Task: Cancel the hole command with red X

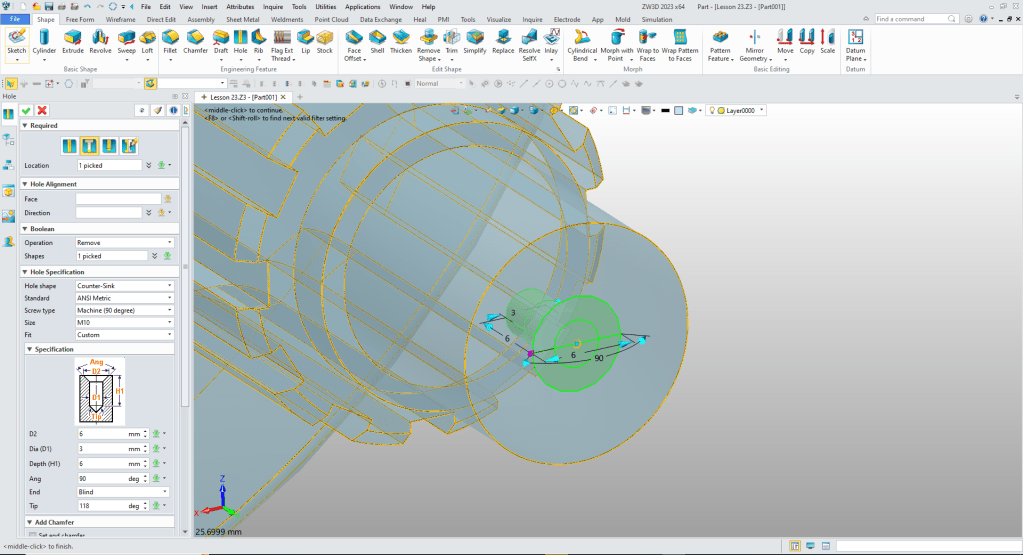Action: tap(42, 110)
